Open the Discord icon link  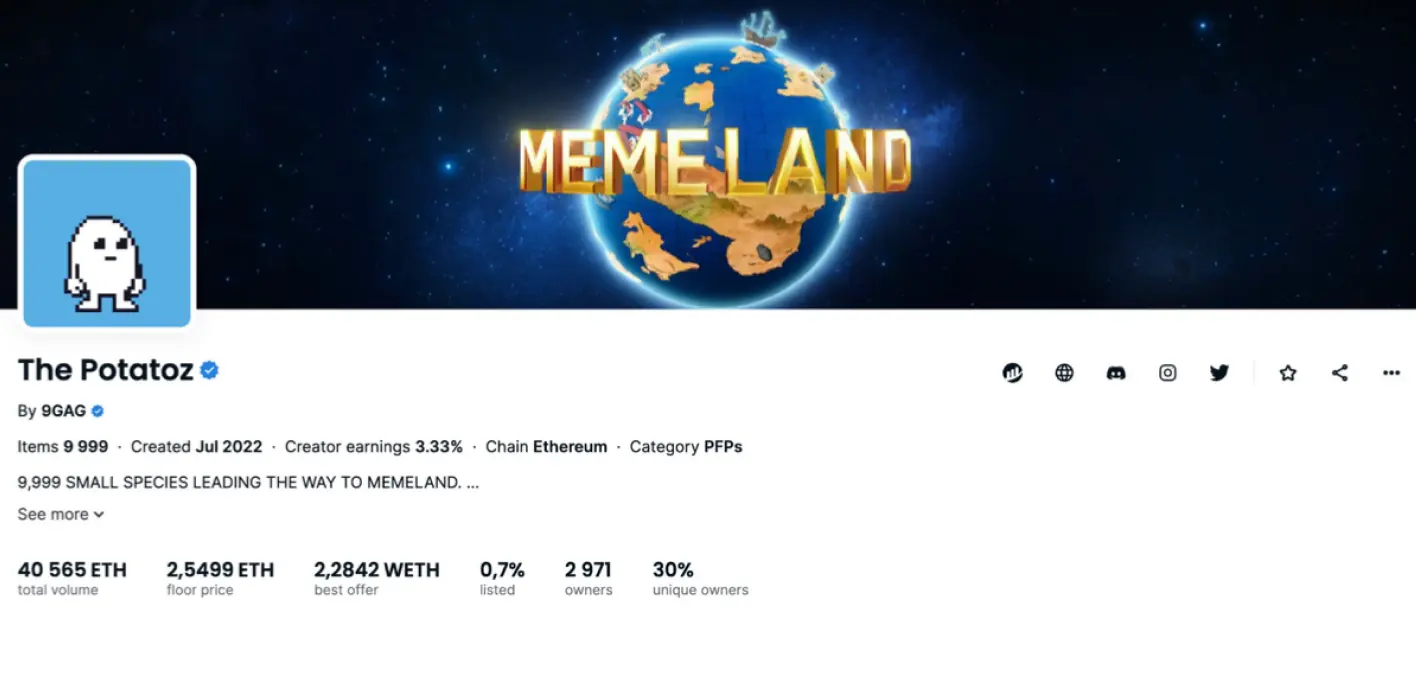click(1116, 373)
